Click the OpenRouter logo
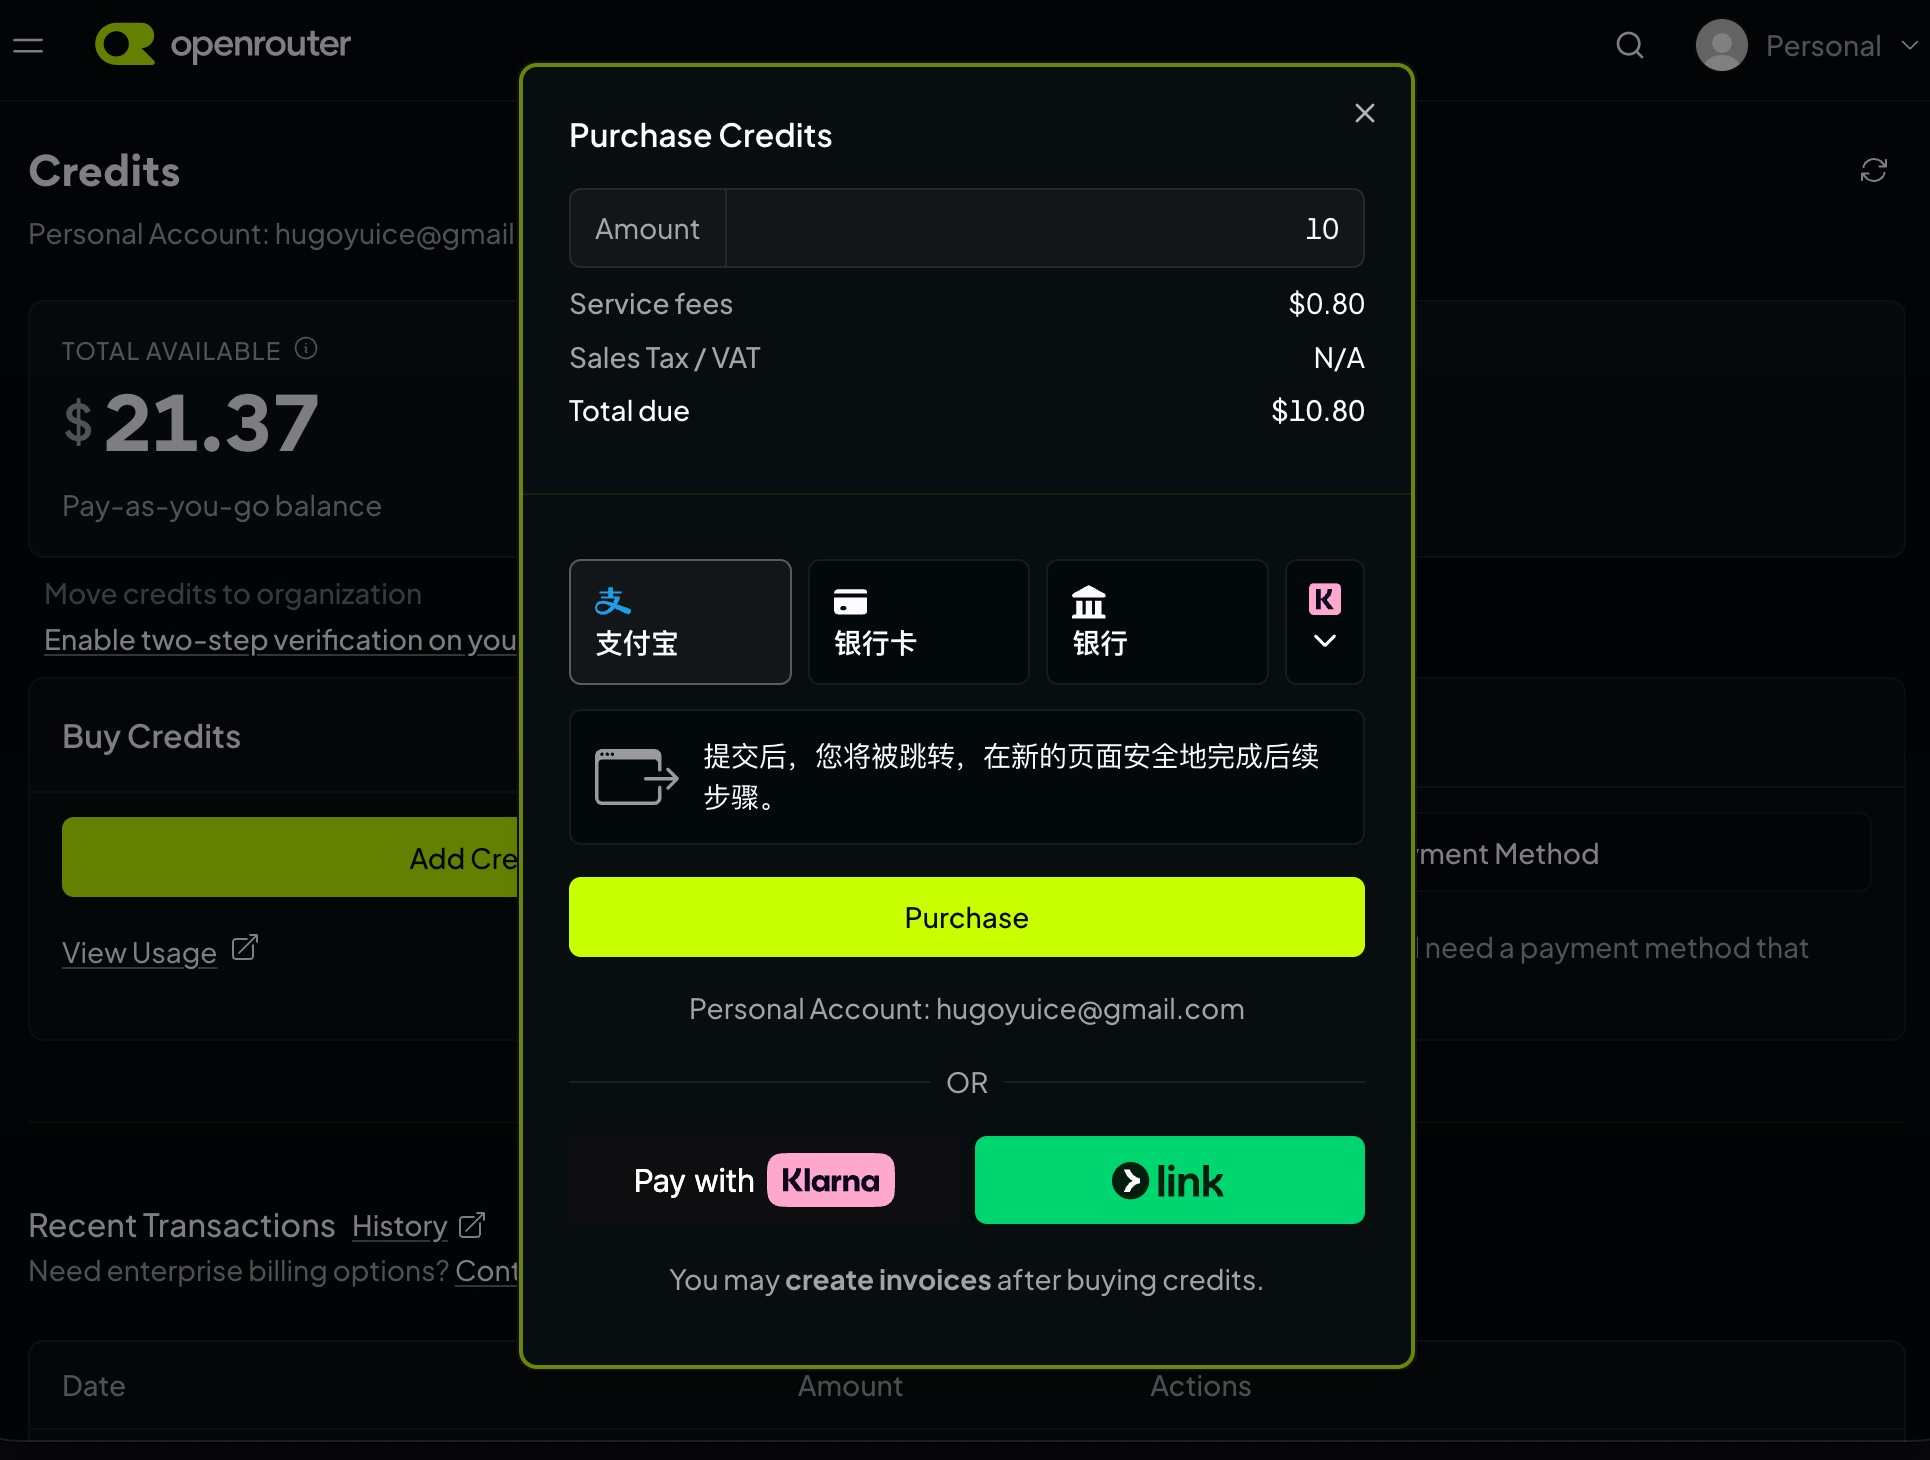Screen dimensions: 1930x1460 pos(223,45)
